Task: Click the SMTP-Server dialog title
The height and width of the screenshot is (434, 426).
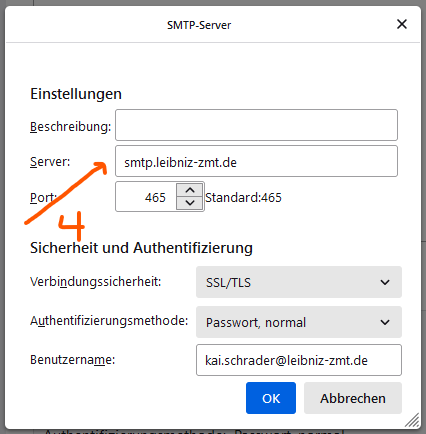Action: [199, 25]
